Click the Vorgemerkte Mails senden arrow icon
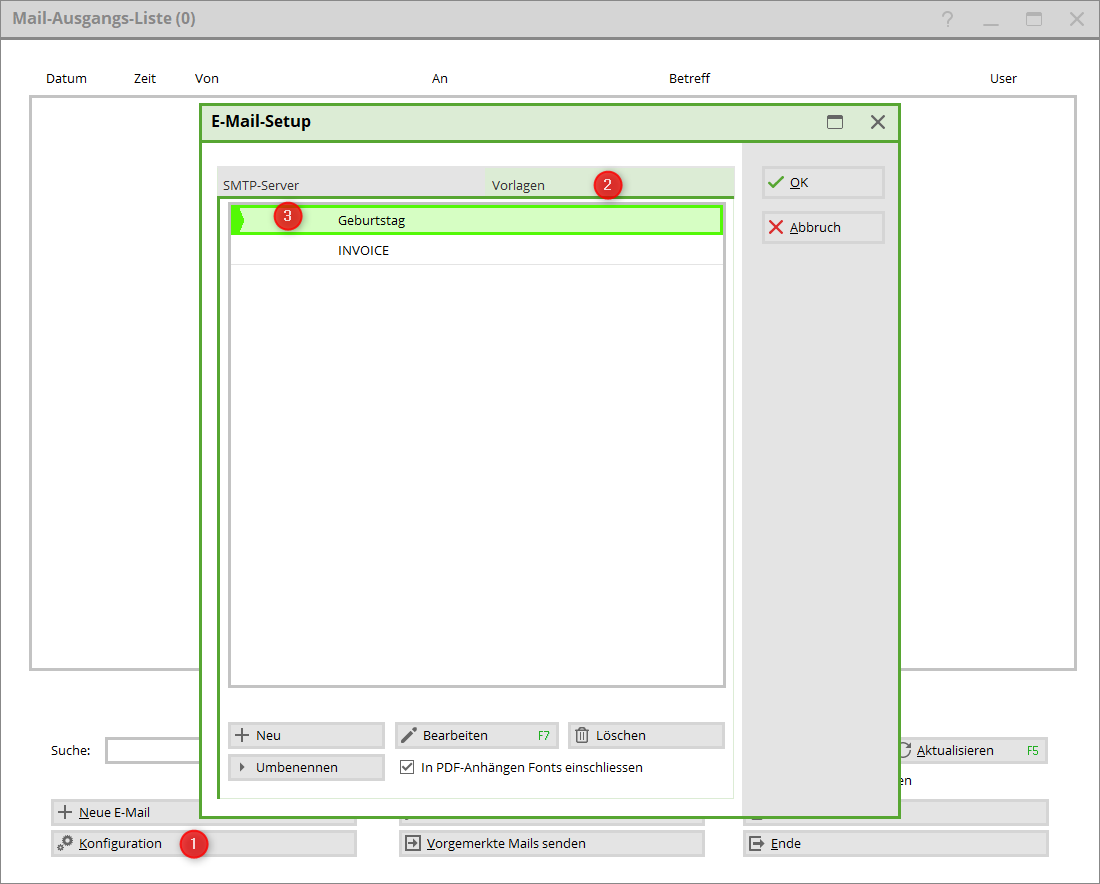 pyautogui.click(x=412, y=844)
